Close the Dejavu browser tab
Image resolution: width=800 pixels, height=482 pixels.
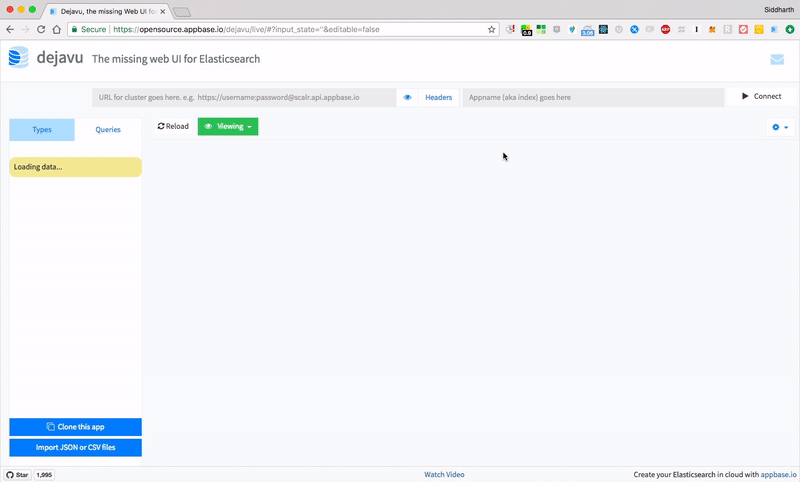coord(163,11)
